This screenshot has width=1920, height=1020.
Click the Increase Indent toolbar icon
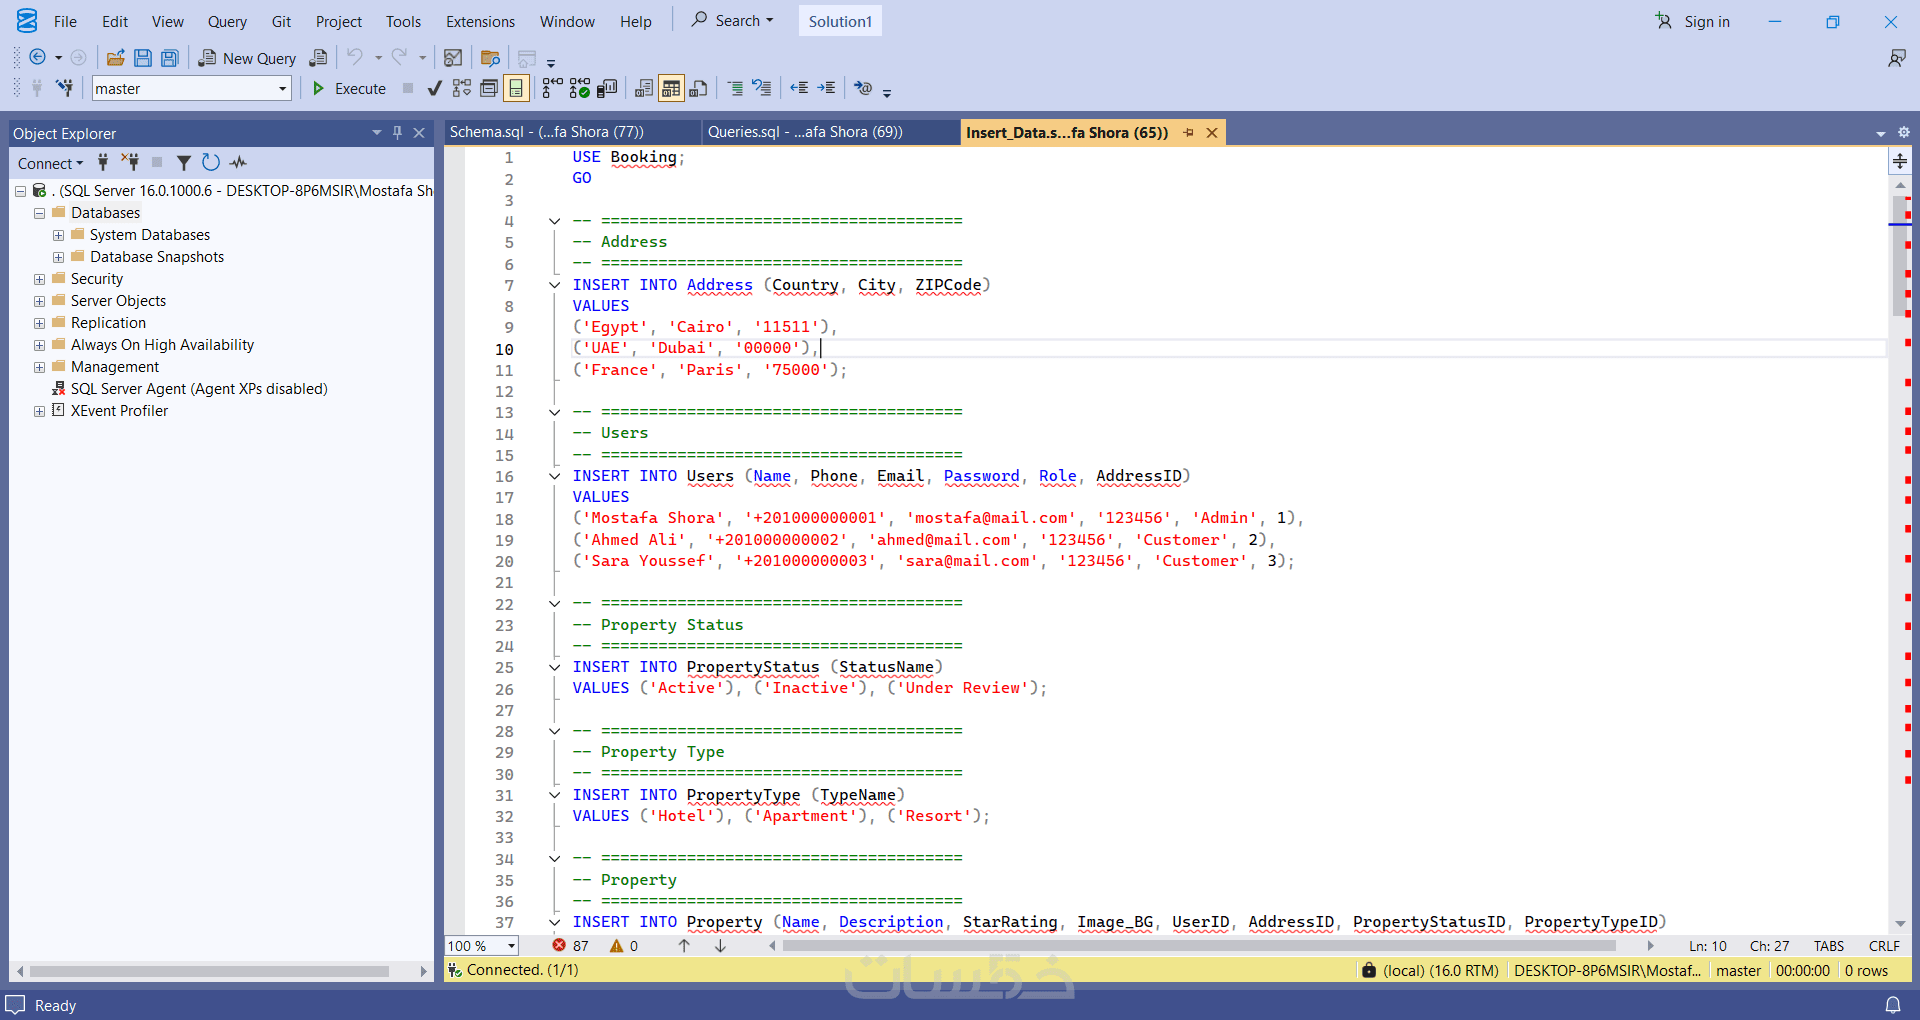[826, 89]
